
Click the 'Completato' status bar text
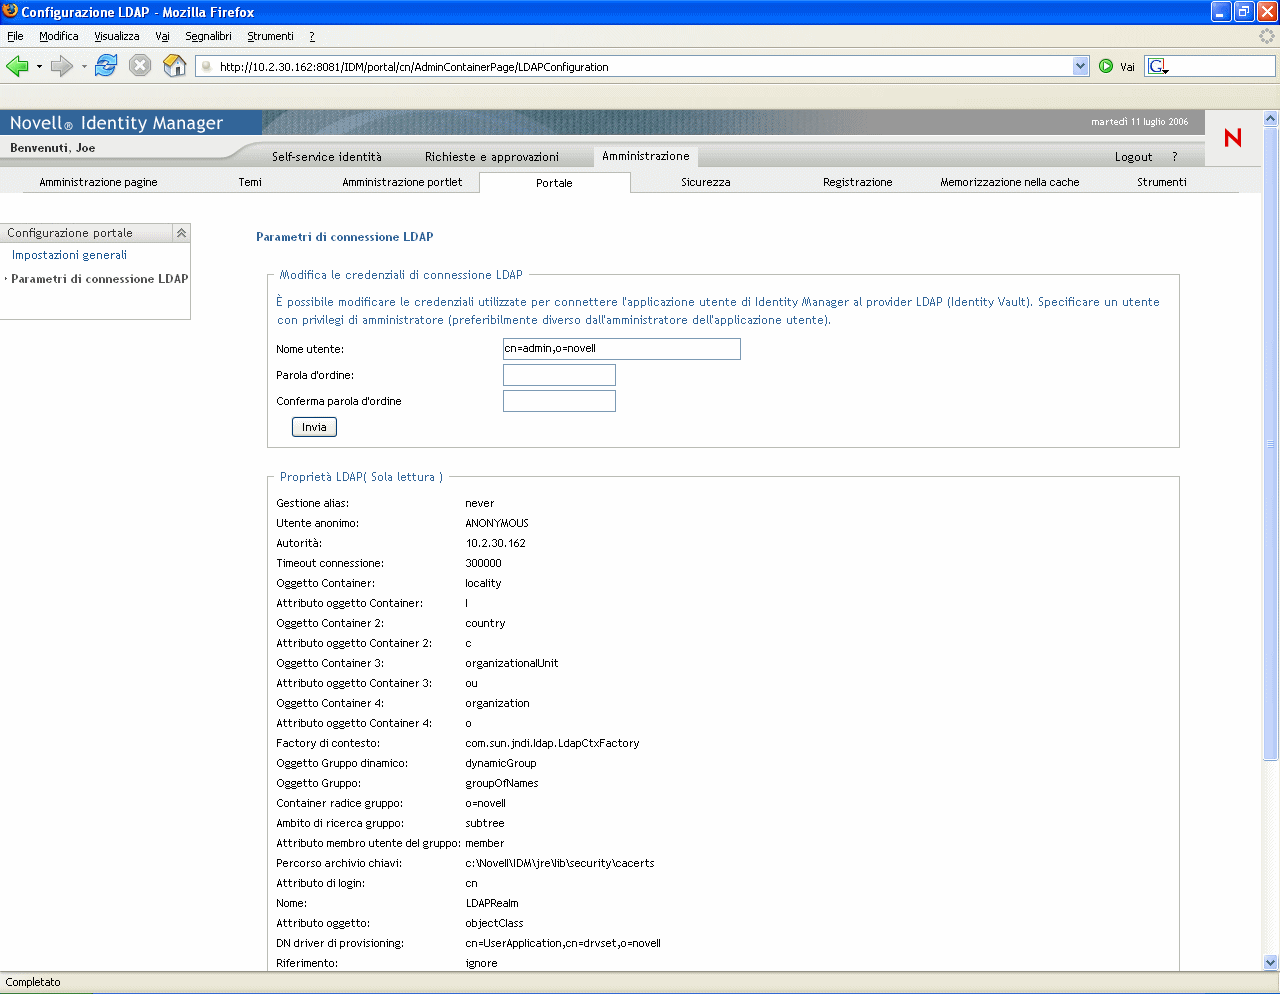click(33, 982)
